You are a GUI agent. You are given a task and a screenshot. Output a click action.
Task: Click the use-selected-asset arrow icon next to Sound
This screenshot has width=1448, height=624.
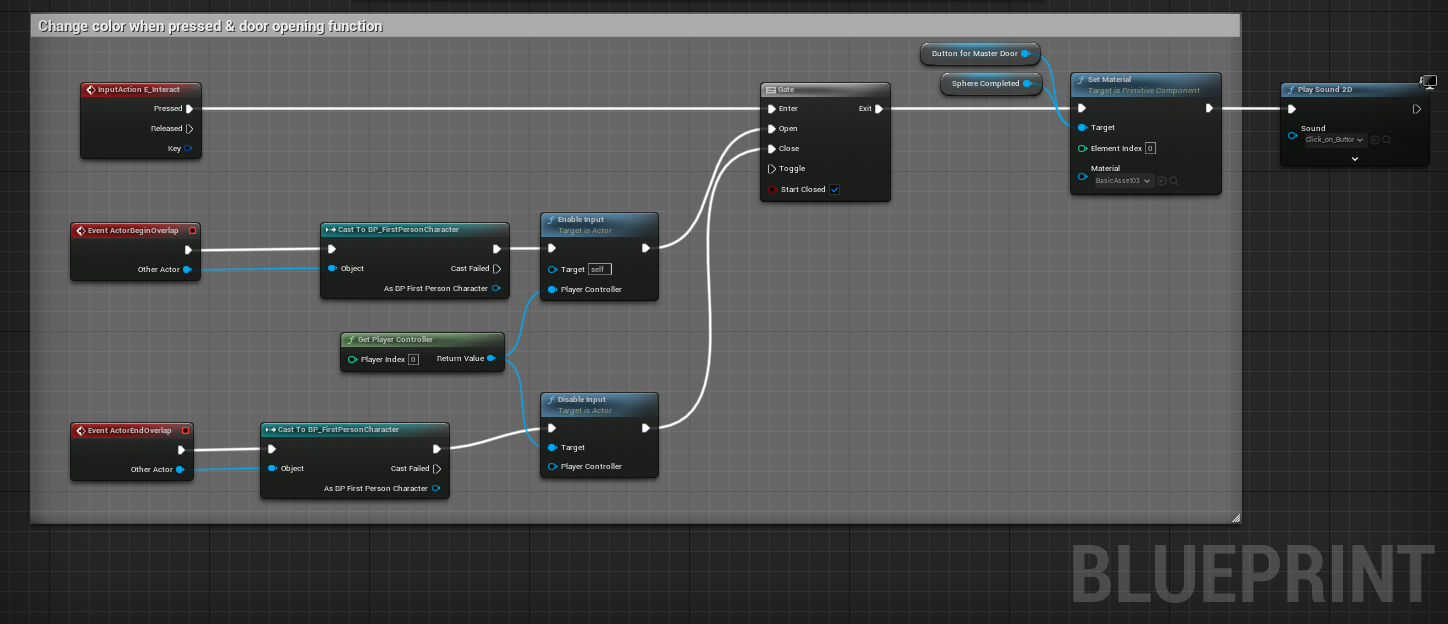point(1375,140)
